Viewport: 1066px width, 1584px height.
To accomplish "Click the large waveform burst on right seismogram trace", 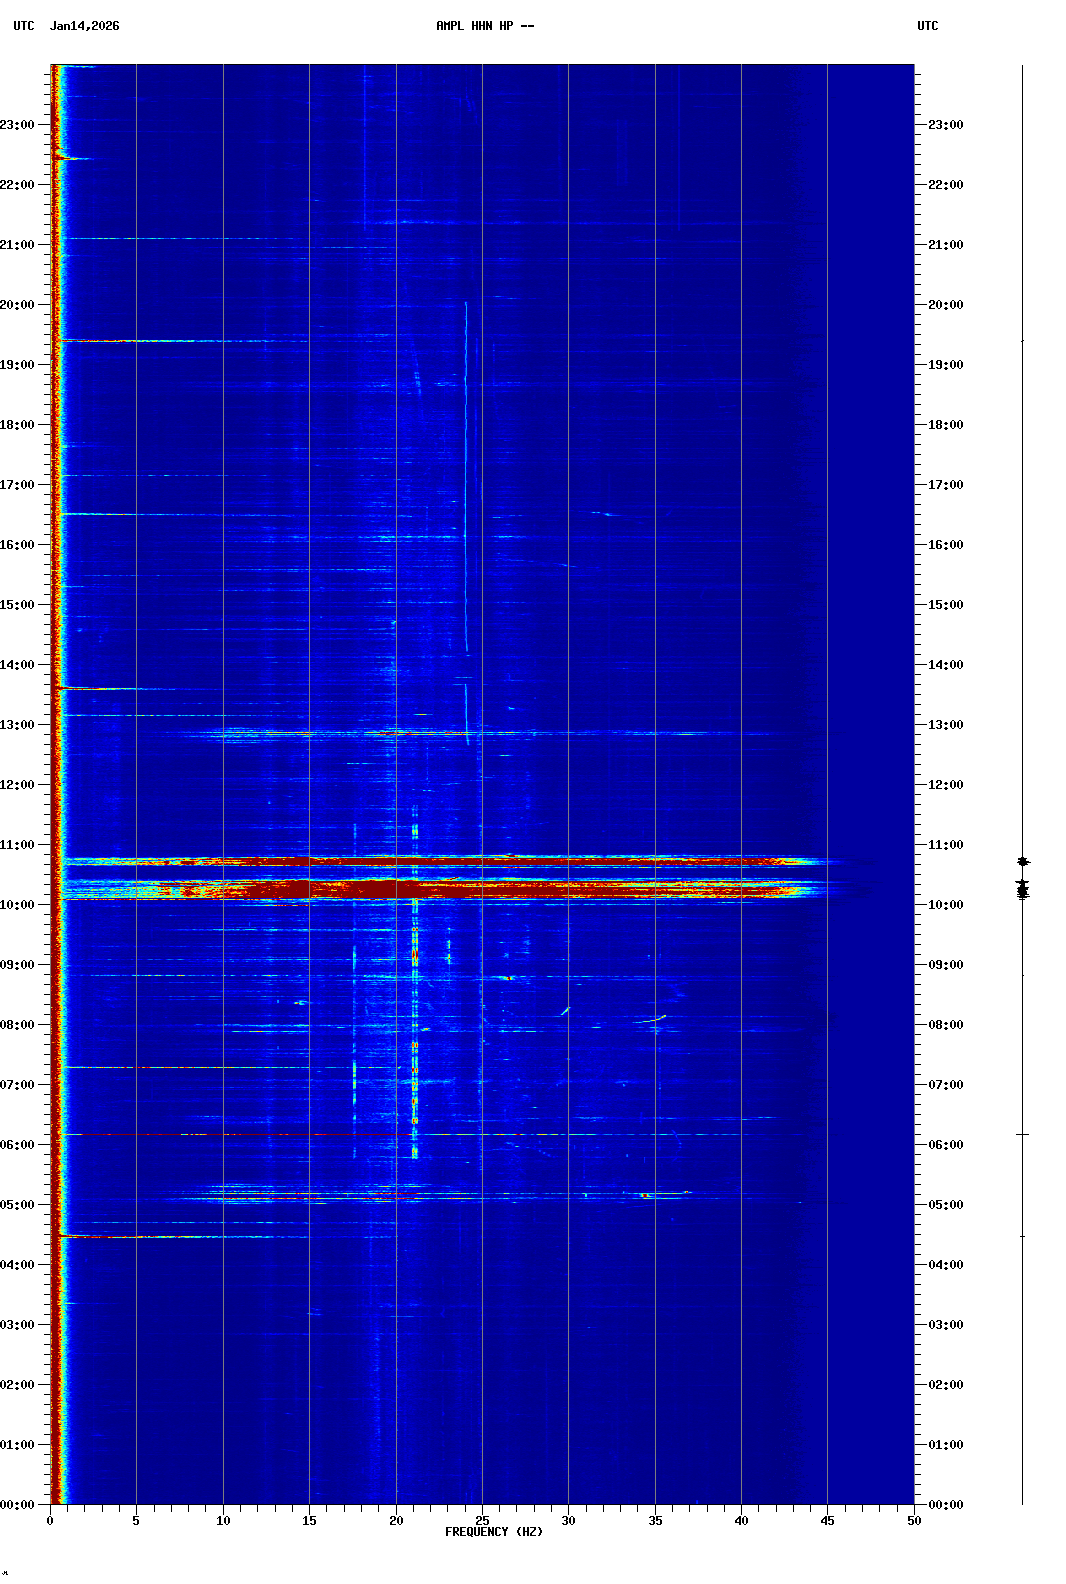I will coord(1022,888).
